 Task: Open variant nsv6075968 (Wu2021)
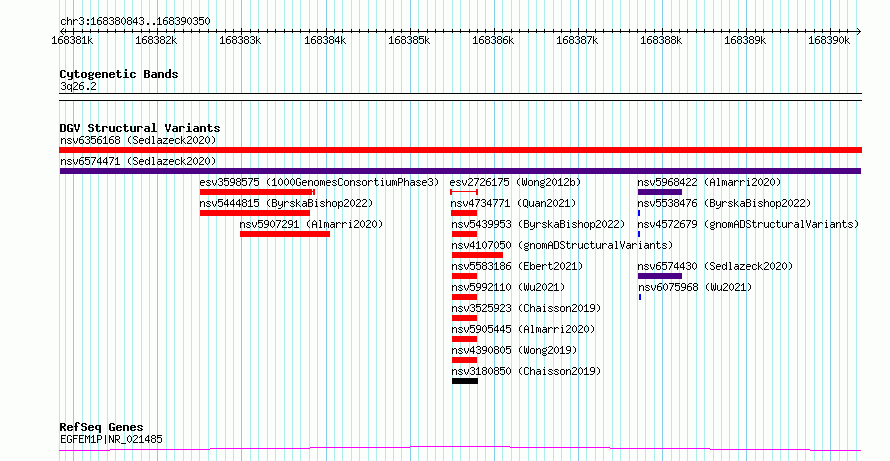tap(694, 287)
